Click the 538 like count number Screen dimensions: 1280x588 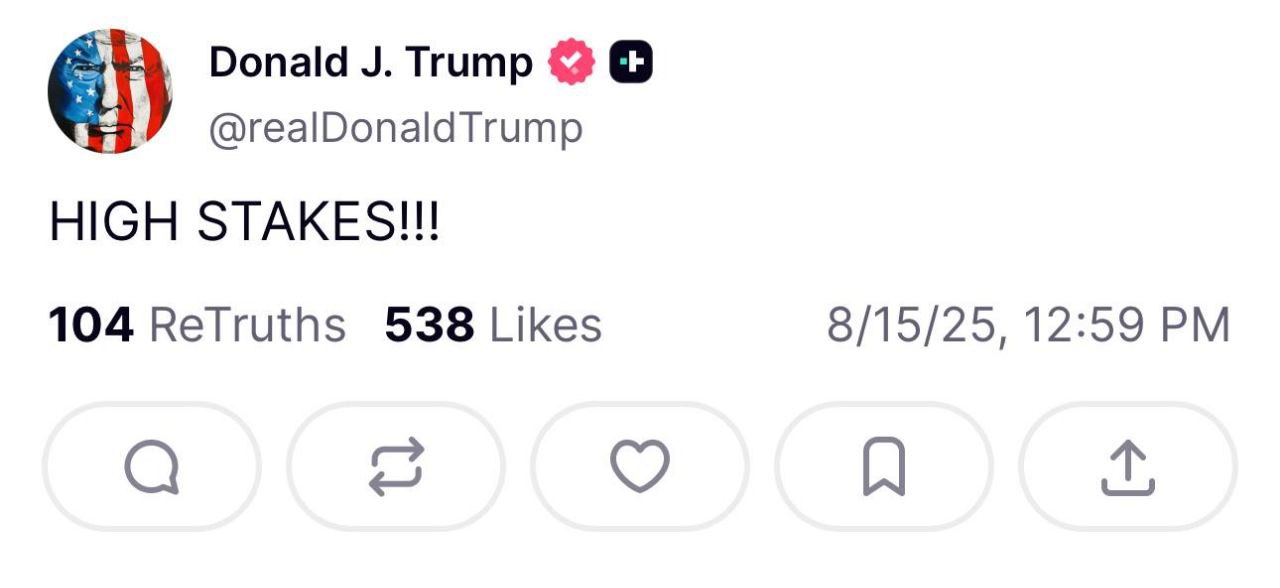click(x=430, y=325)
